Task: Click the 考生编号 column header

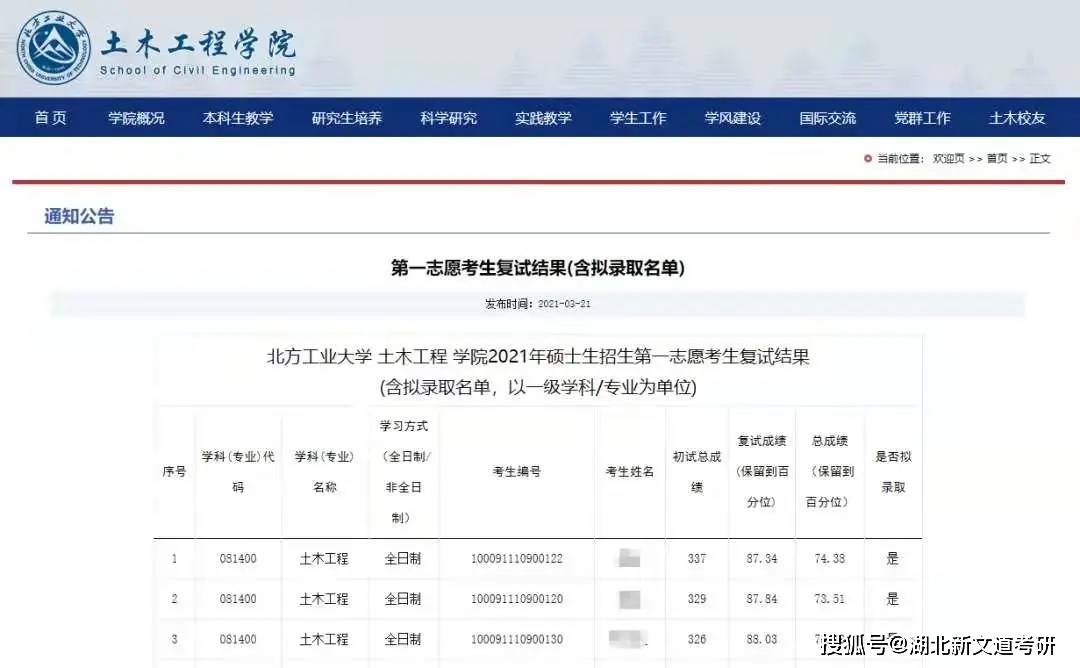Action: [x=517, y=472]
